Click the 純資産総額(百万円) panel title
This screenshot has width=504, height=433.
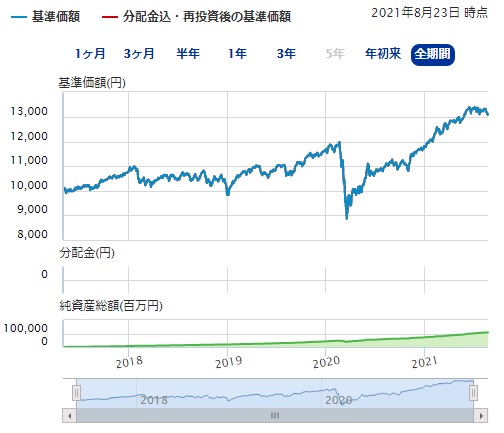tap(111, 306)
